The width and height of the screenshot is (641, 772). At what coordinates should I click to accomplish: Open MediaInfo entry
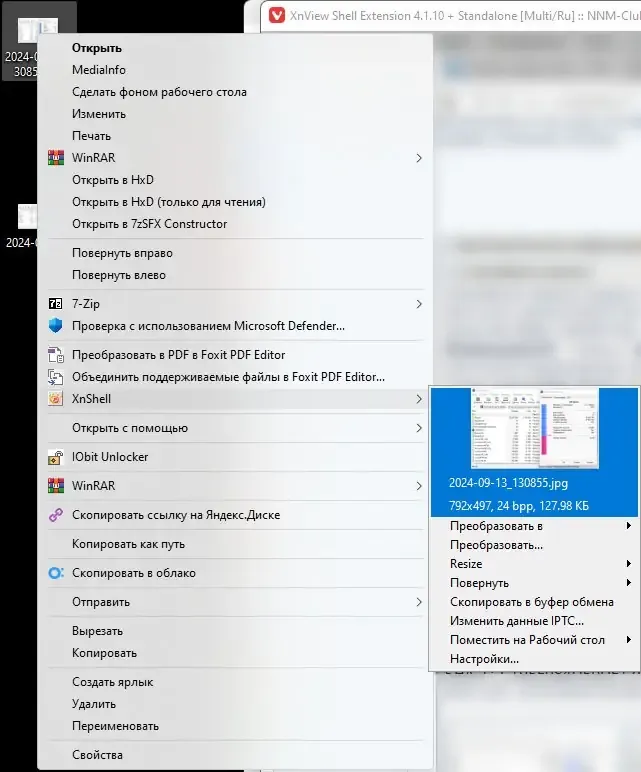coord(235,70)
